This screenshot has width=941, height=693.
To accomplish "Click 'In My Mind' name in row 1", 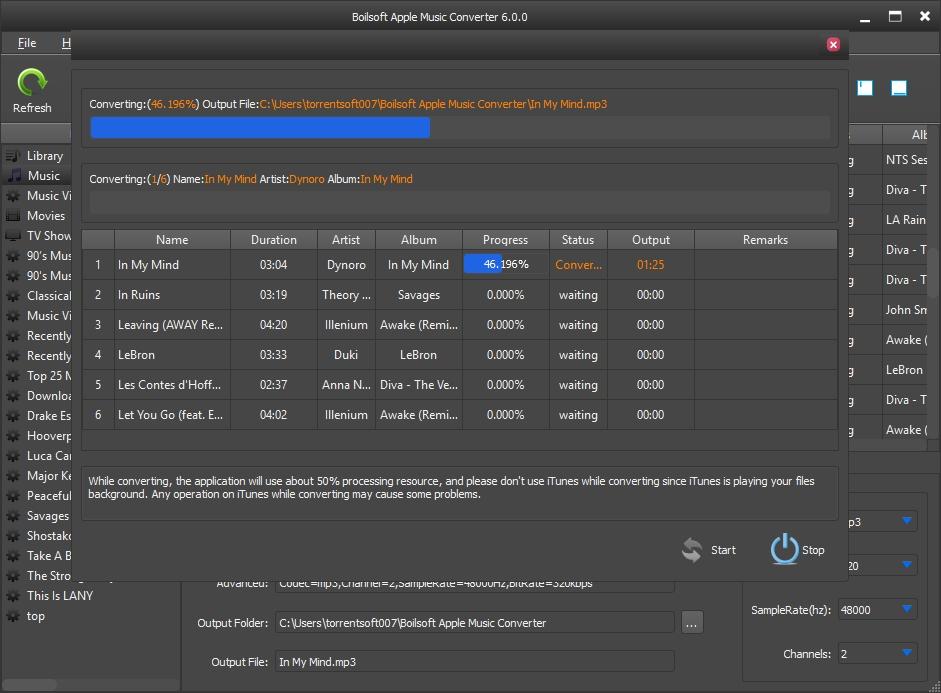I will click(148, 265).
